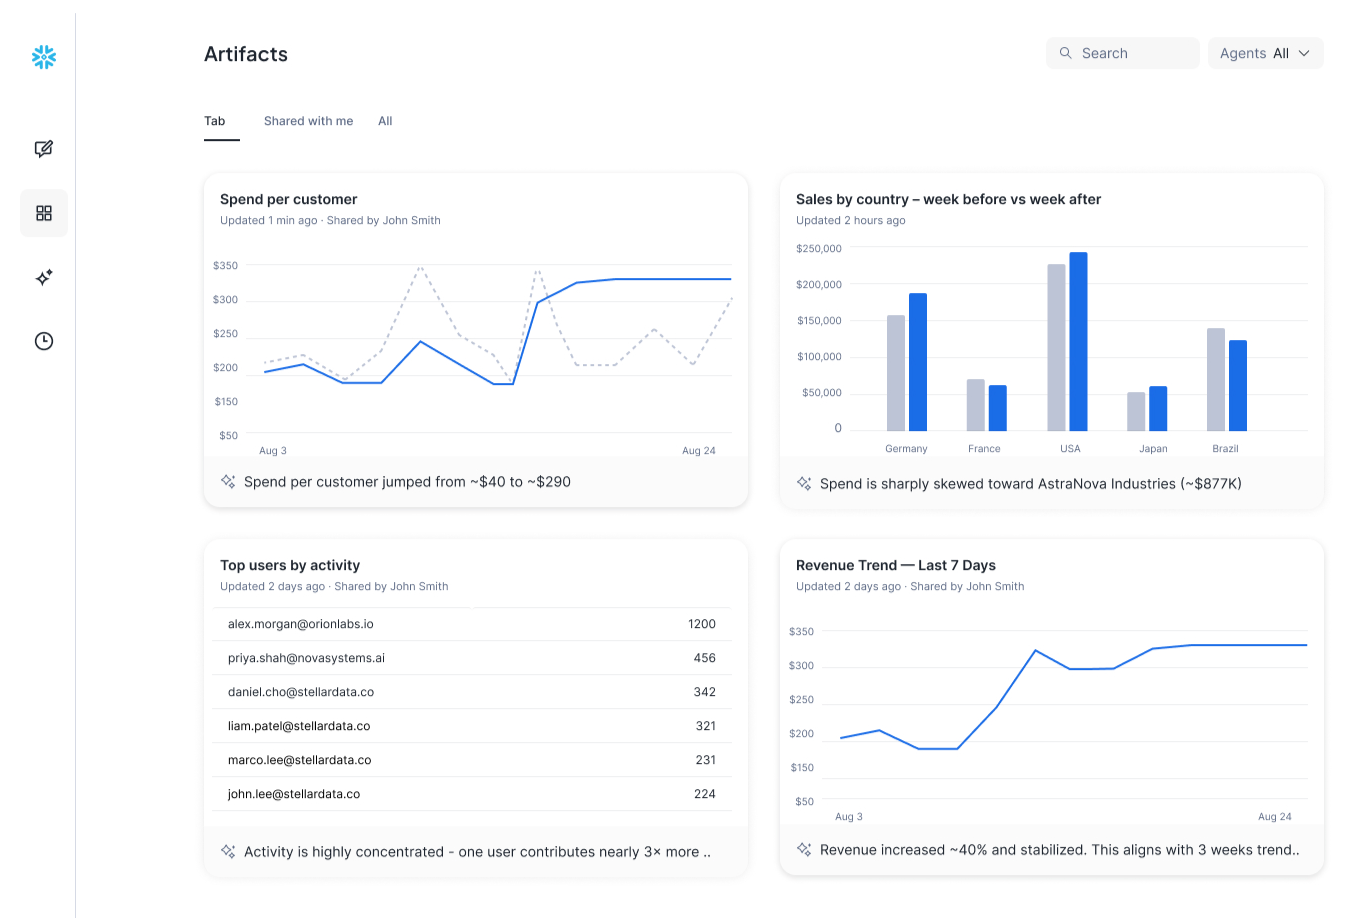Open the history clock icon

[x=43, y=341]
